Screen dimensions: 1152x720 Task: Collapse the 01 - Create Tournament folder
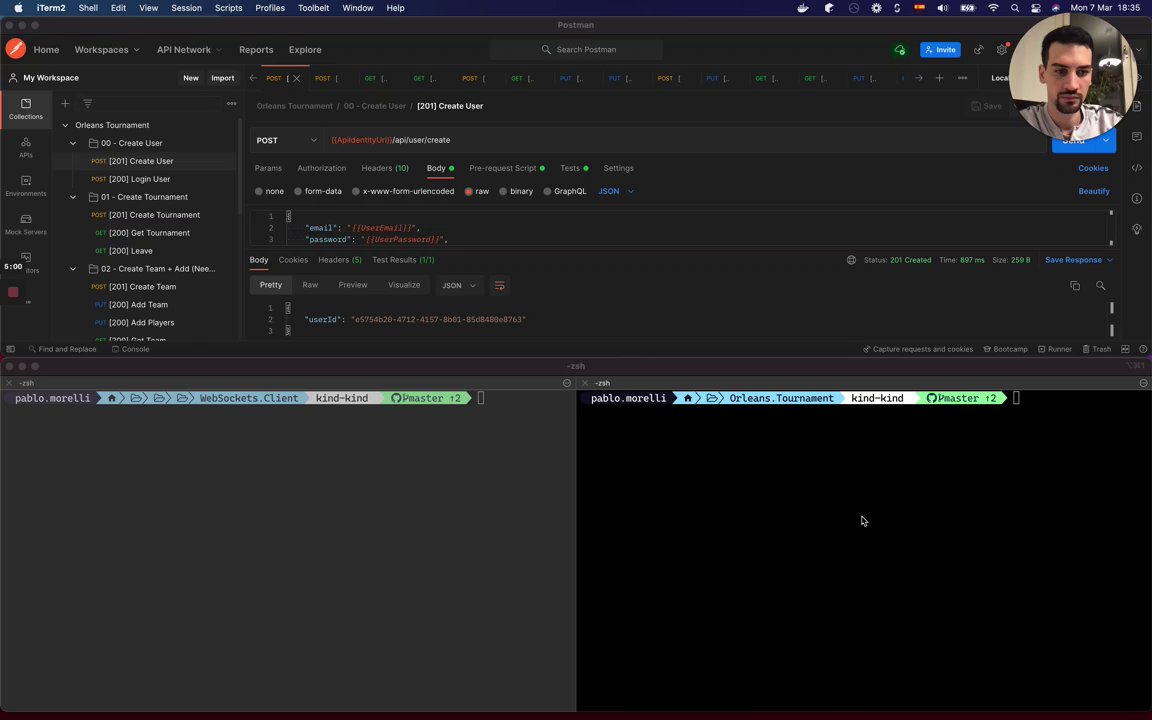(73, 197)
